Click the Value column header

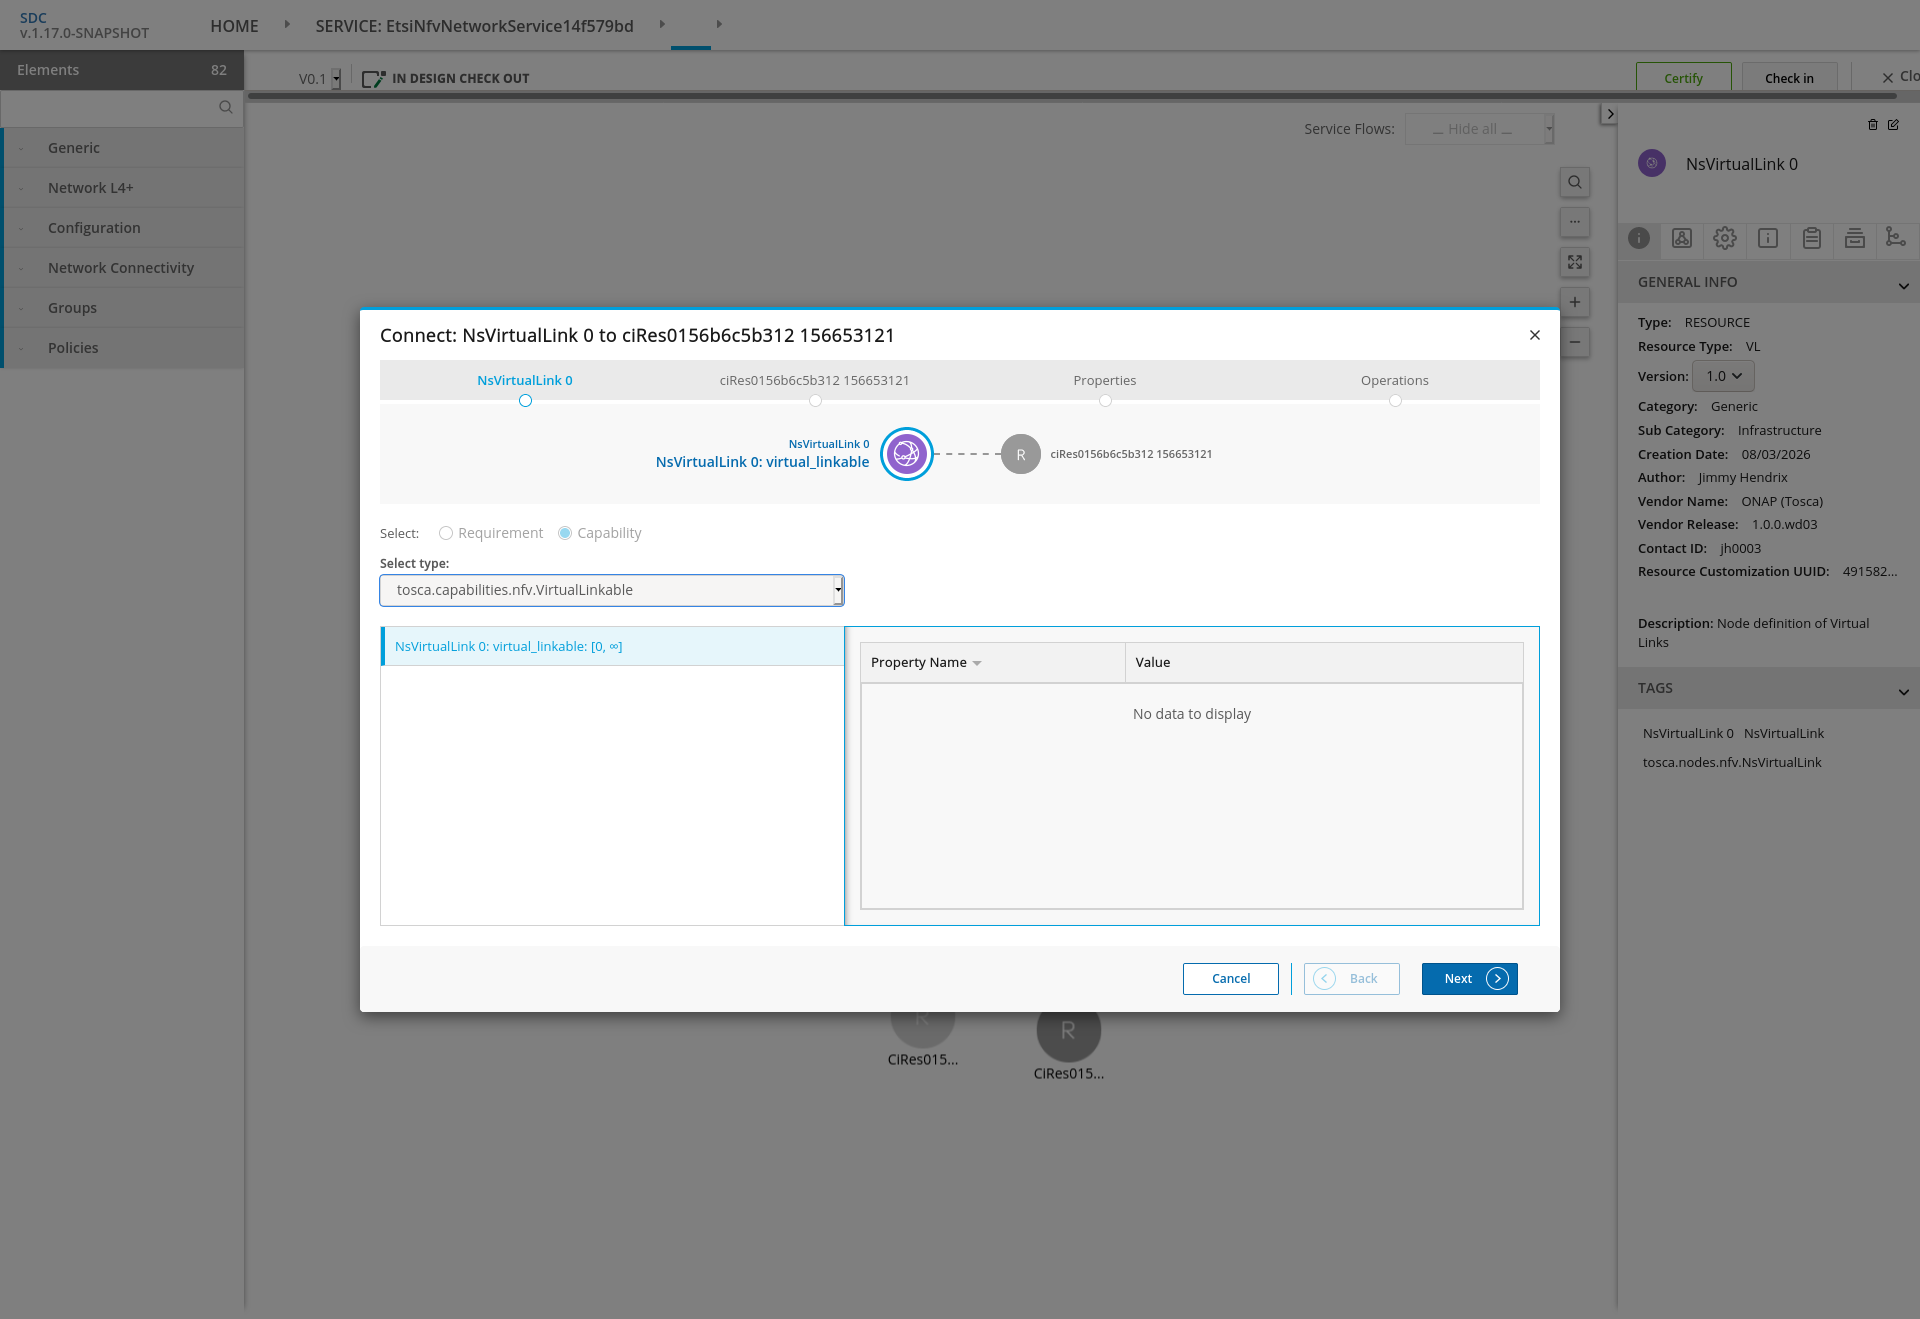pos(1323,662)
